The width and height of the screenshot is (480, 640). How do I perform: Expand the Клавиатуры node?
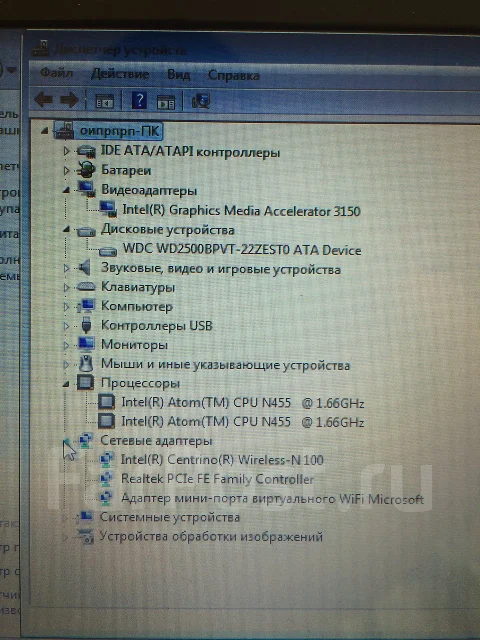click(66, 287)
